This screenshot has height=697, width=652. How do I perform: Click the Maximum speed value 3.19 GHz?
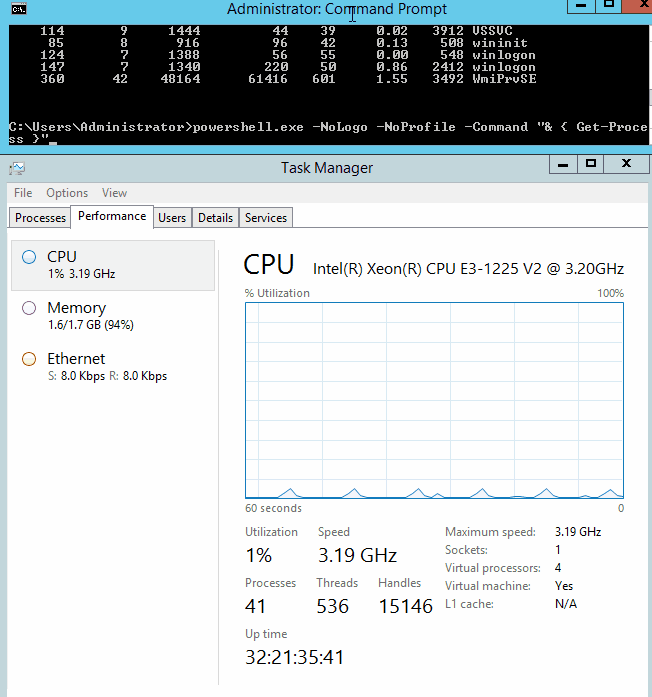[578, 532]
